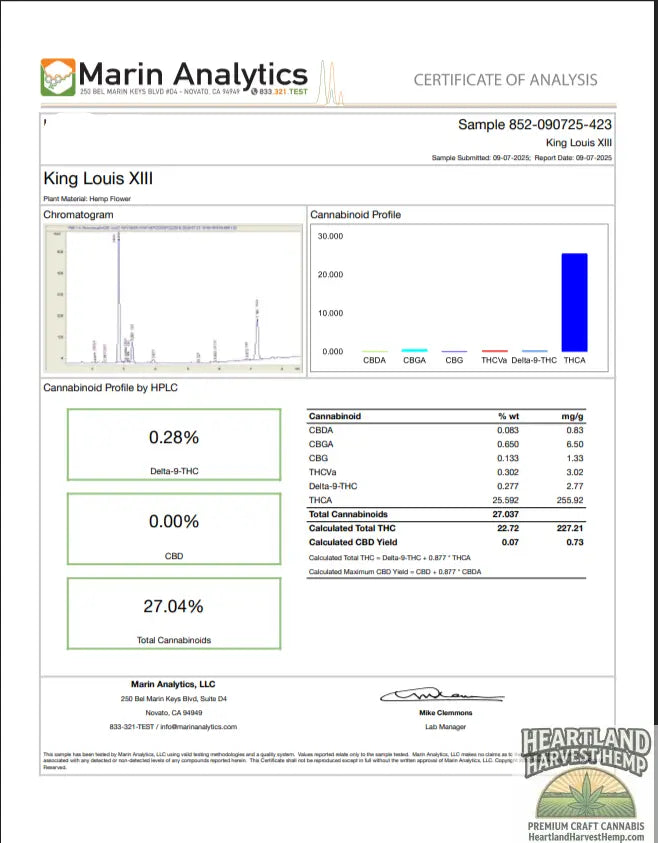The height and width of the screenshot is (843, 658).
Task: Click the CBG '1.33' mg/g cell
Action: (575, 458)
